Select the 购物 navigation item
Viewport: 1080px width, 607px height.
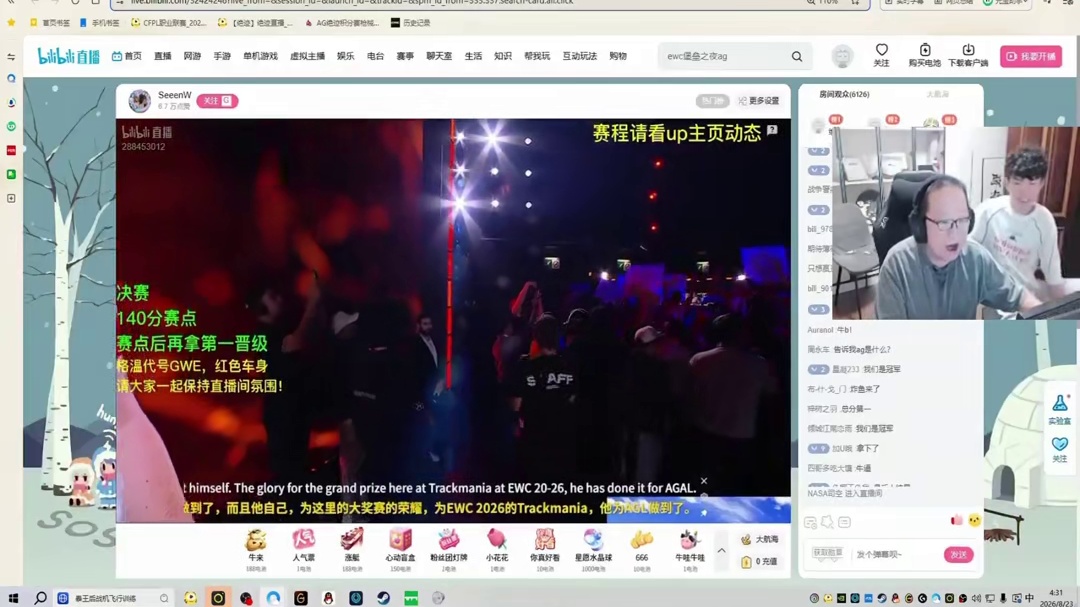click(x=618, y=56)
